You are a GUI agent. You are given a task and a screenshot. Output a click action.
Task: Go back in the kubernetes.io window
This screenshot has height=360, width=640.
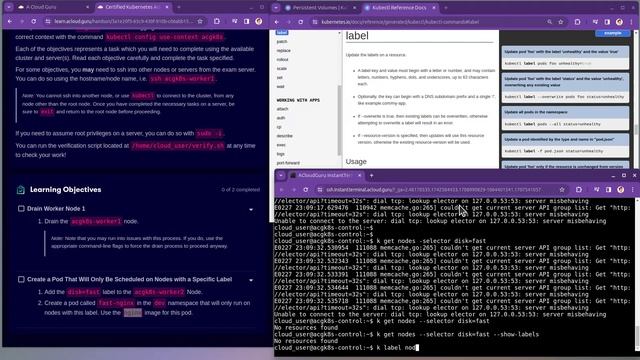coord(277,22)
